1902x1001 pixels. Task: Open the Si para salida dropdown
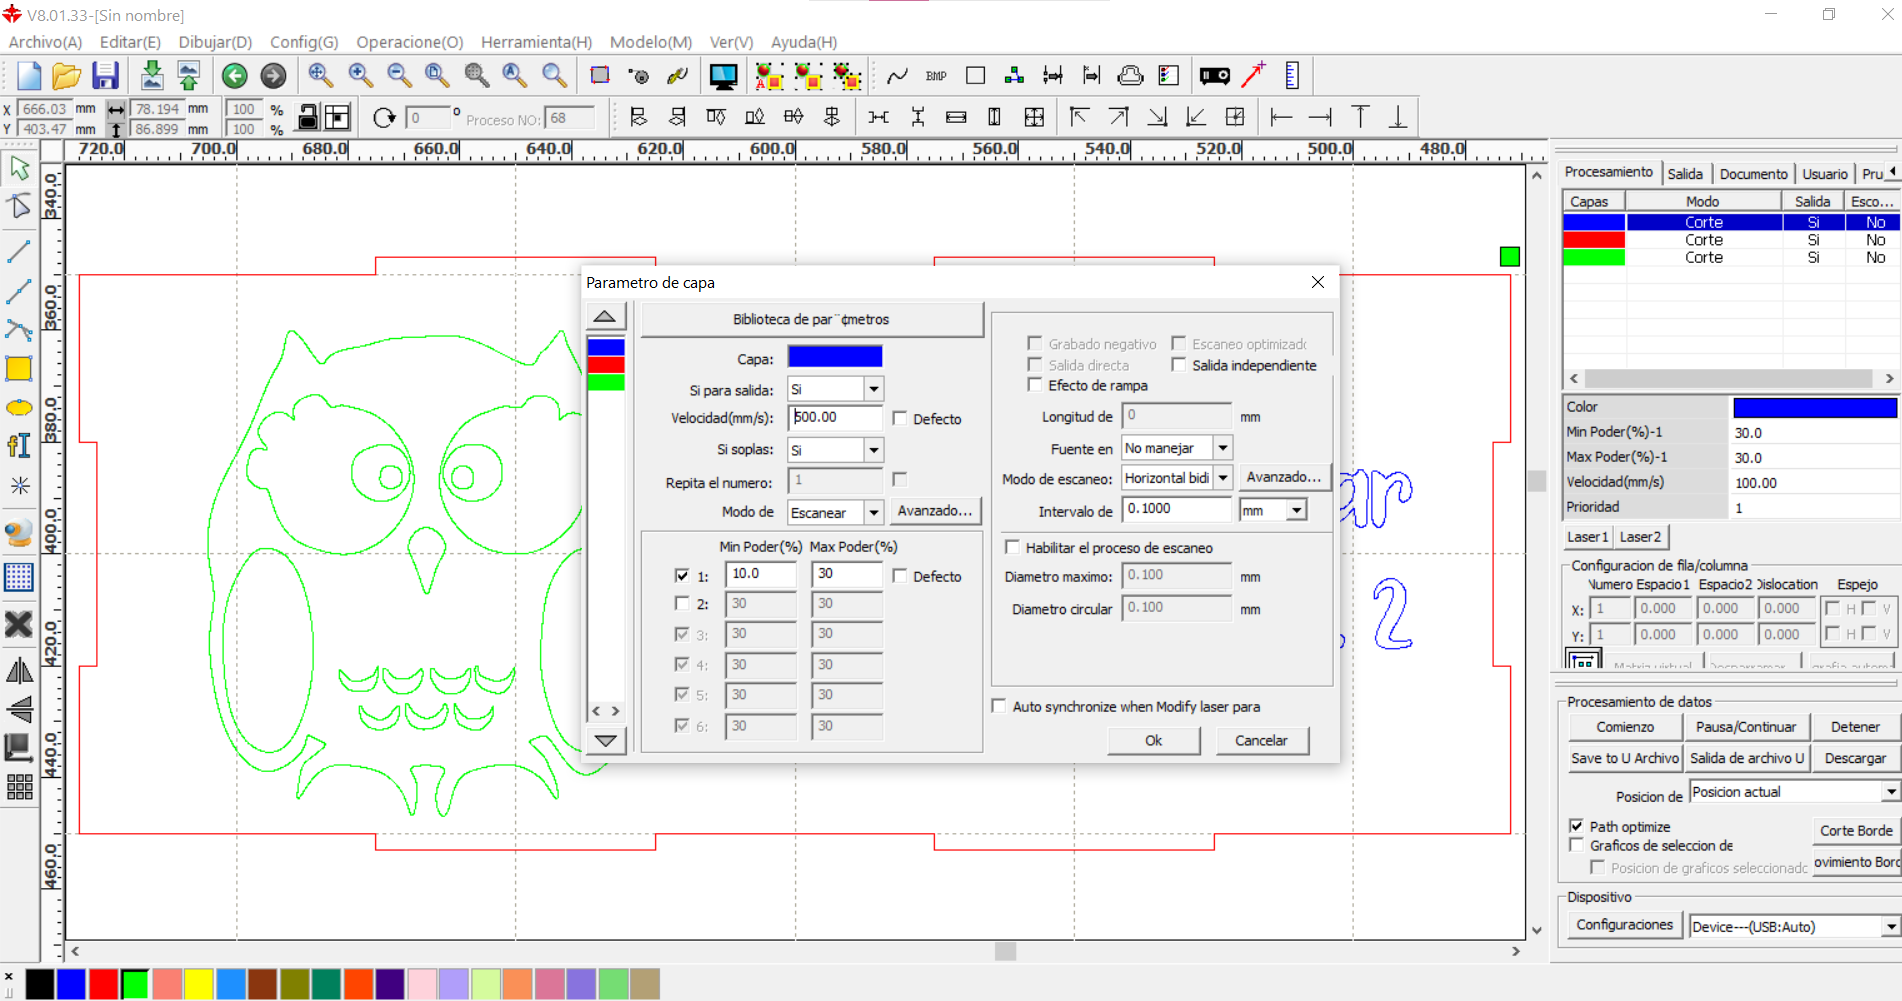[874, 389]
